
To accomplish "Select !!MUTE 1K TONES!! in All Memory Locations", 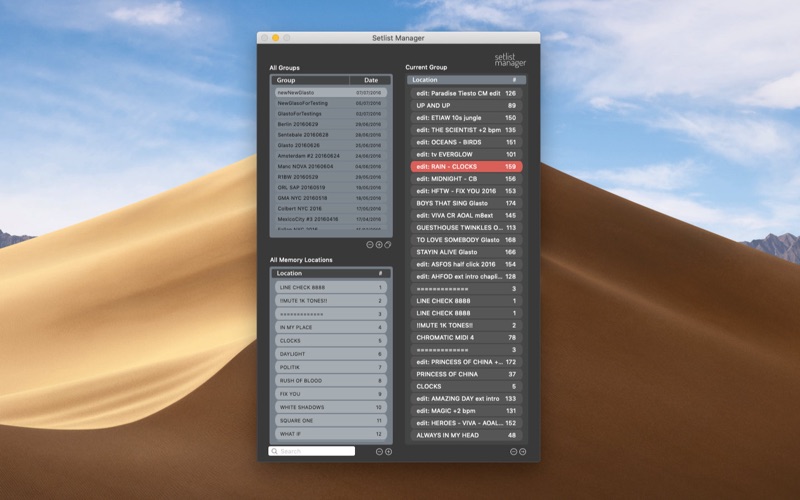I will 331,301.
